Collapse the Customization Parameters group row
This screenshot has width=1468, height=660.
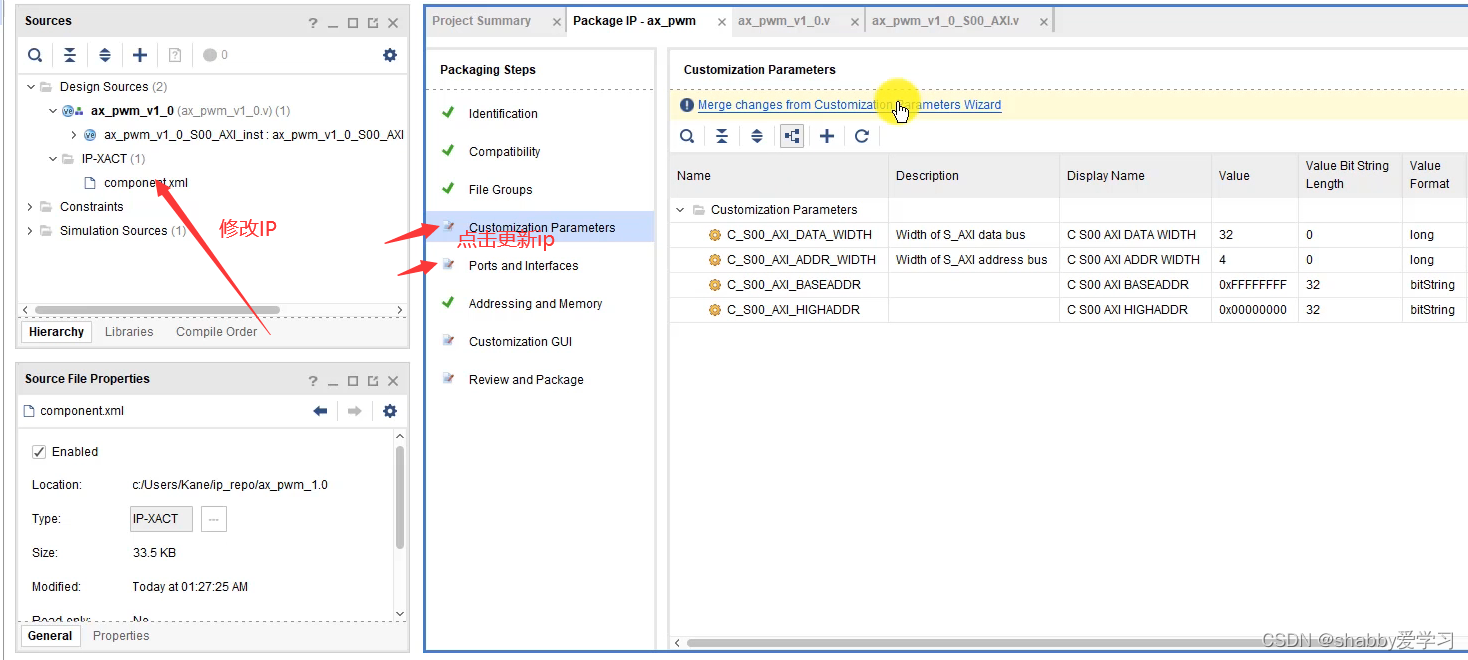pyautogui.click(x=681, y=210)
